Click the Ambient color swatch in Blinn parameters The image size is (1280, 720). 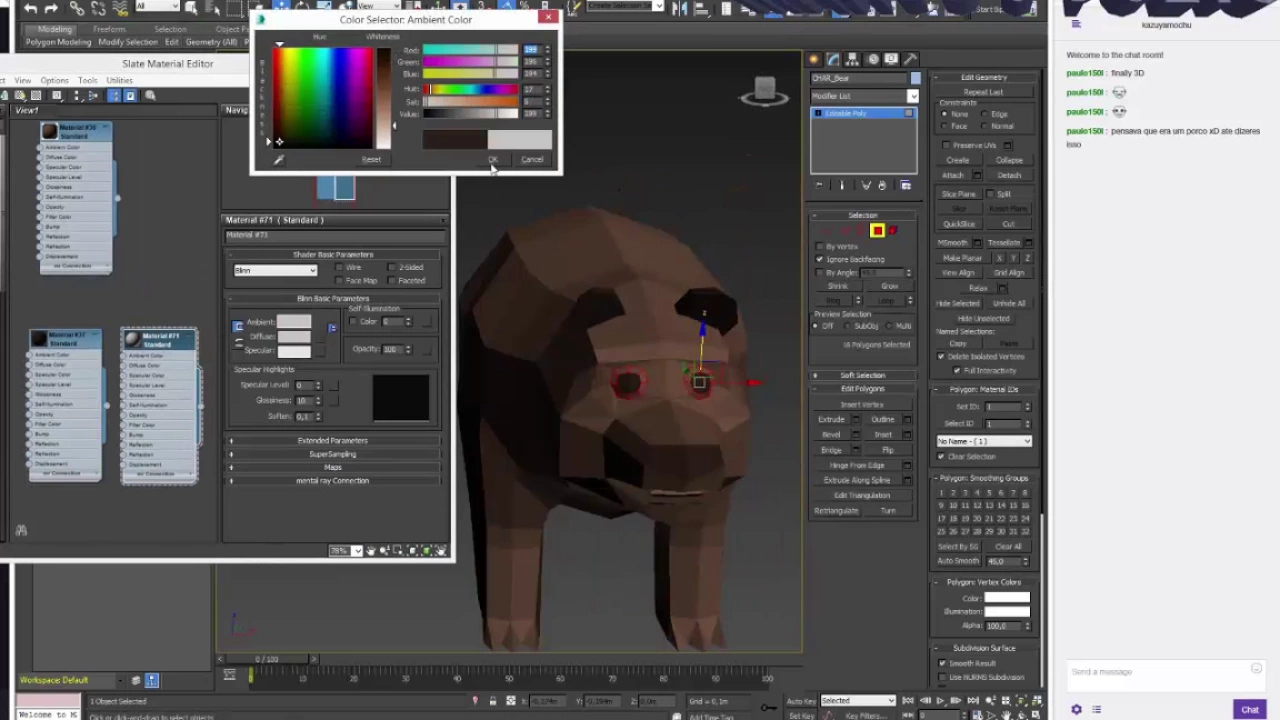[x=294, y=322]
